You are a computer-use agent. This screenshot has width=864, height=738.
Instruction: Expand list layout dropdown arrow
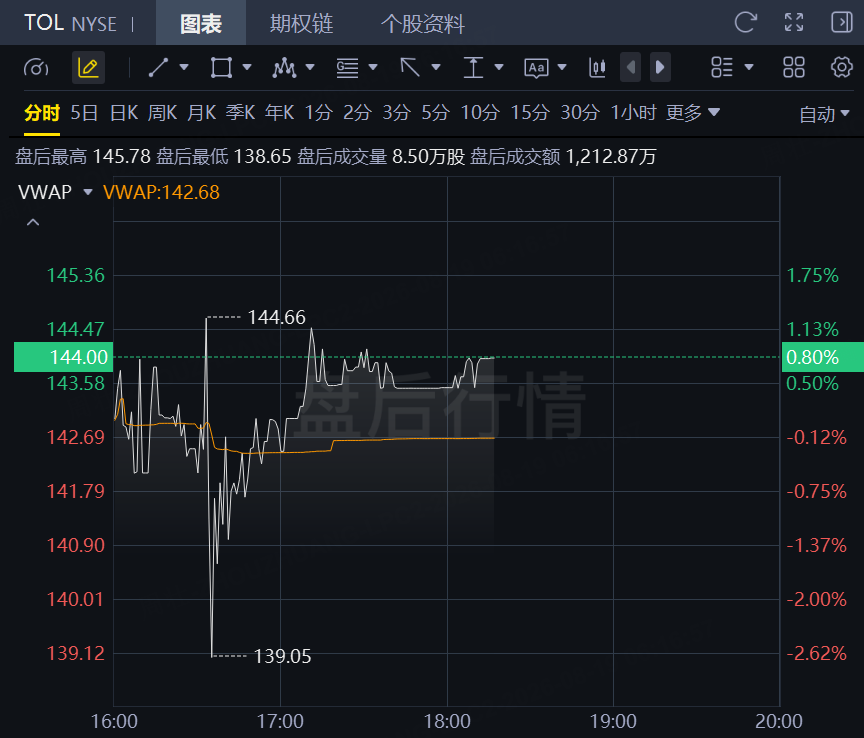coord(749,67)
